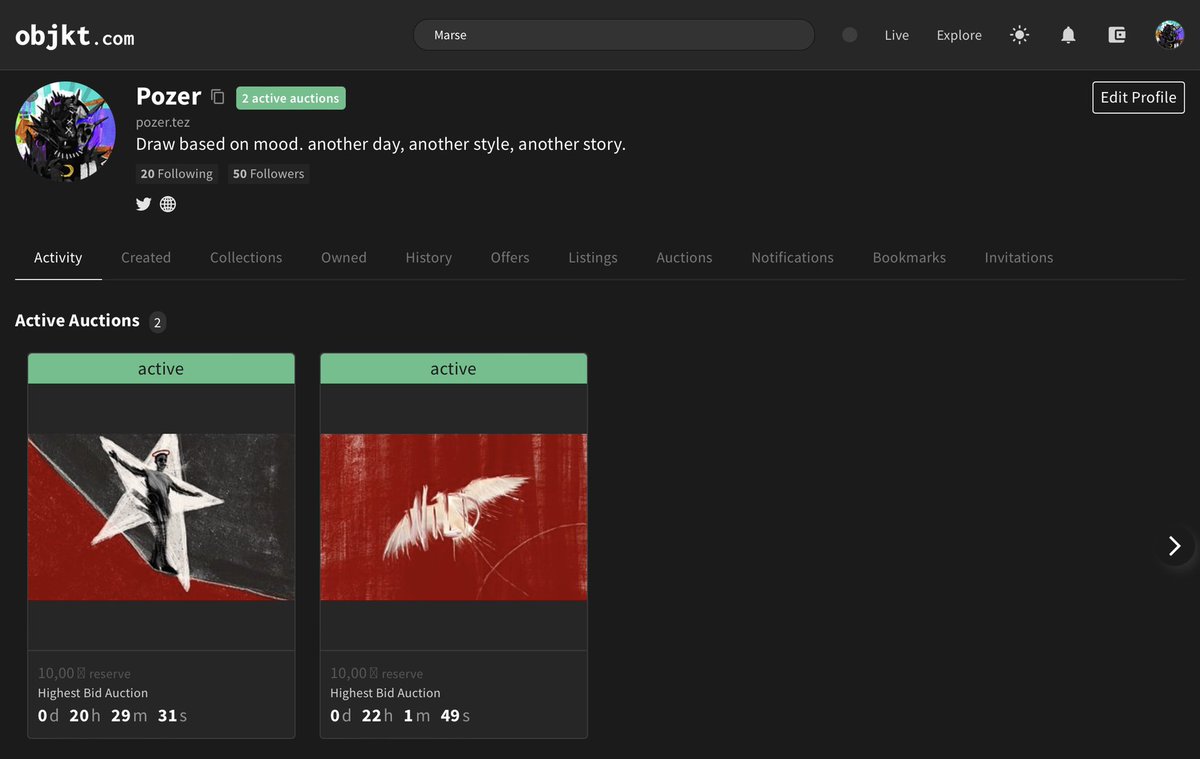This screenshot has width=1200, height=759.
Task: Click the count badge beside Active Auctions
Action: coord(157,322)
